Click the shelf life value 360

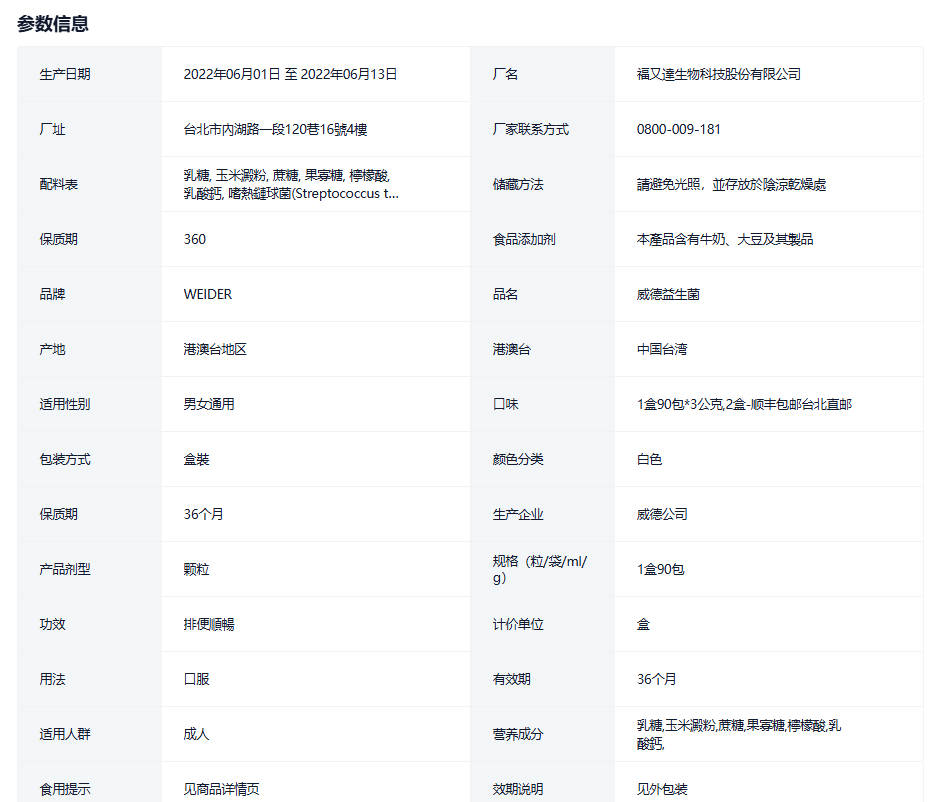tap(195, 239)
